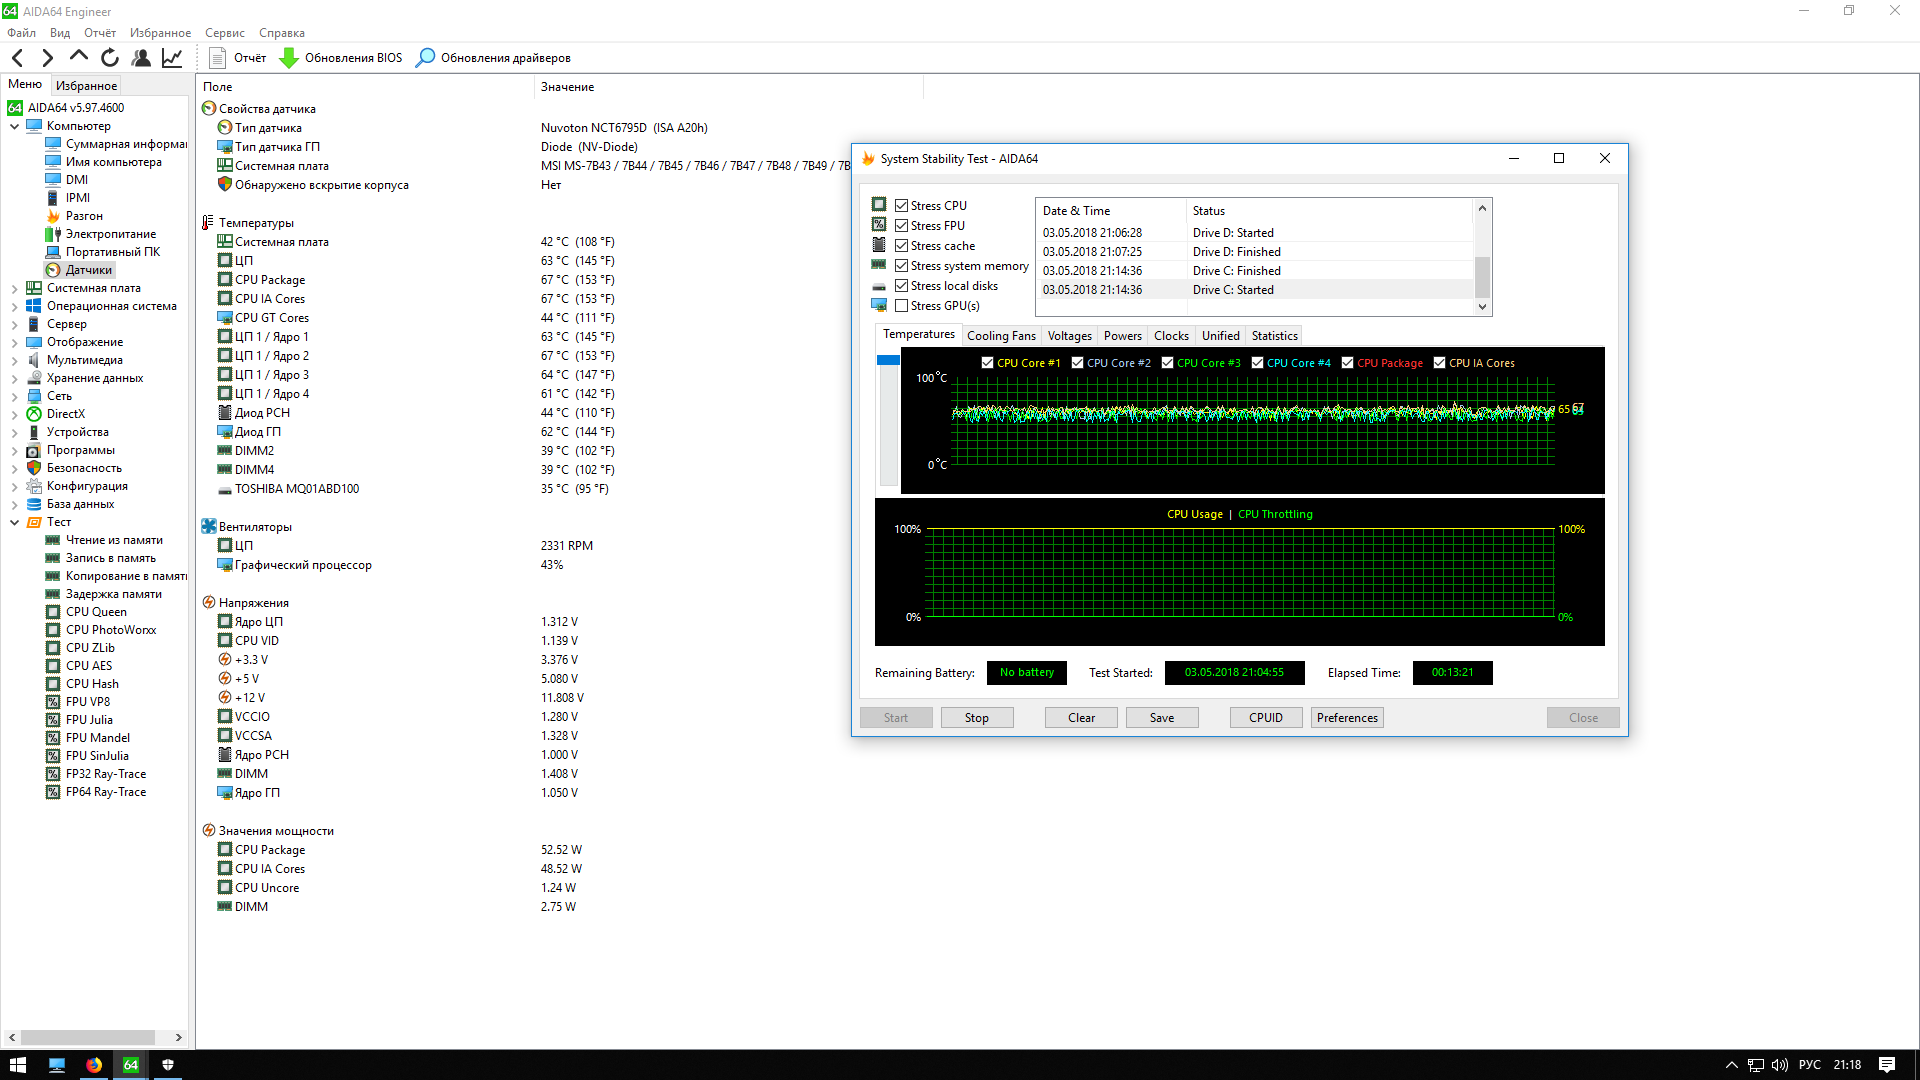Viewport: 1920px width, 1080px height.
Task: Click the user profile toolbar icon
Action: (141, 58)
